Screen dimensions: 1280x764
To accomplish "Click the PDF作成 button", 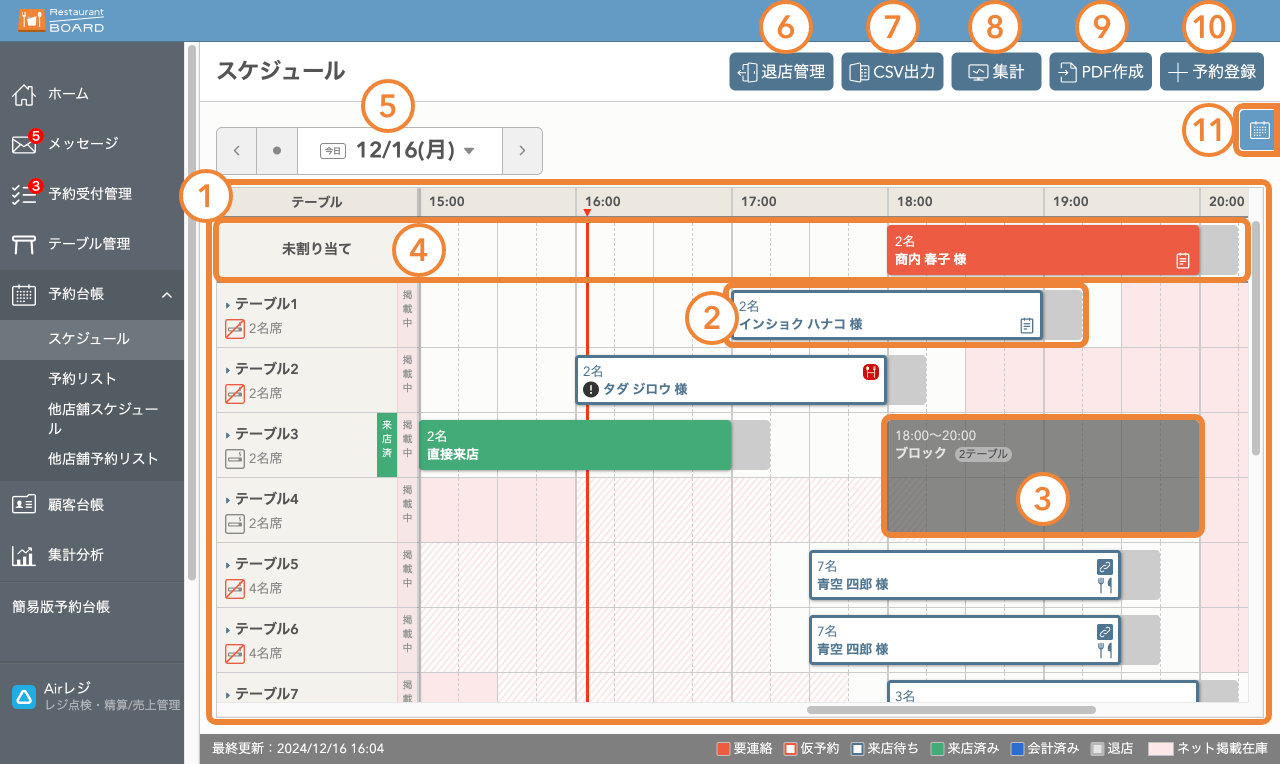I will coord(1101,72).
